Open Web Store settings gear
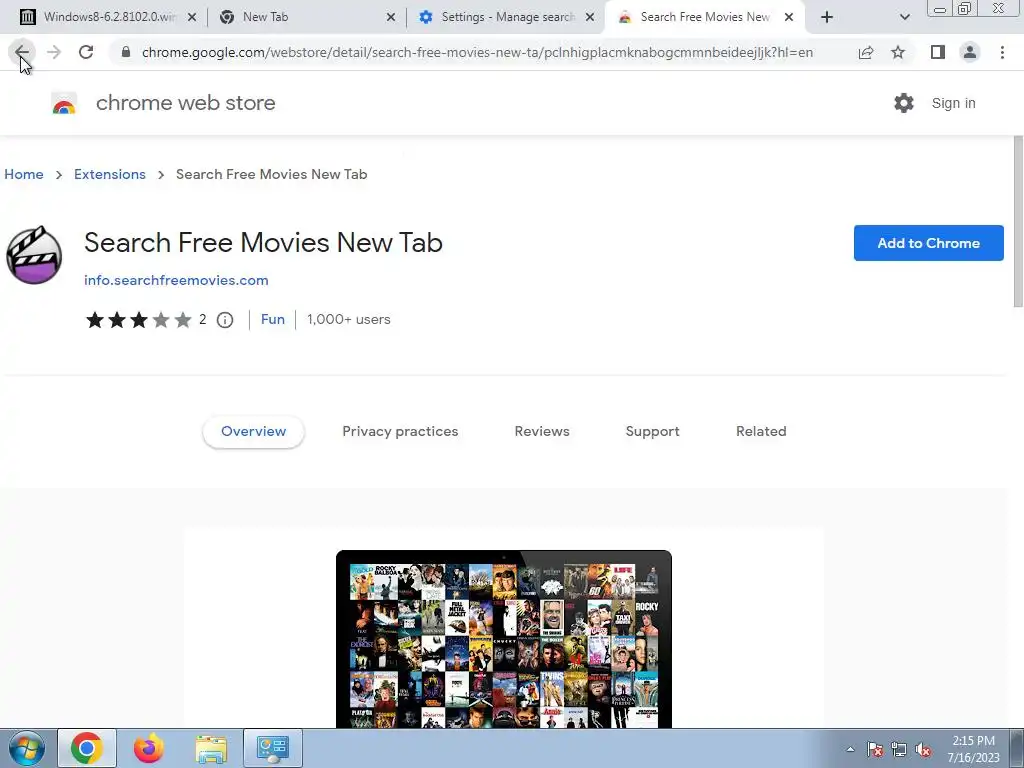Image resolution: width=1024 pixels, height=768 pixels. tap(904, 103)
